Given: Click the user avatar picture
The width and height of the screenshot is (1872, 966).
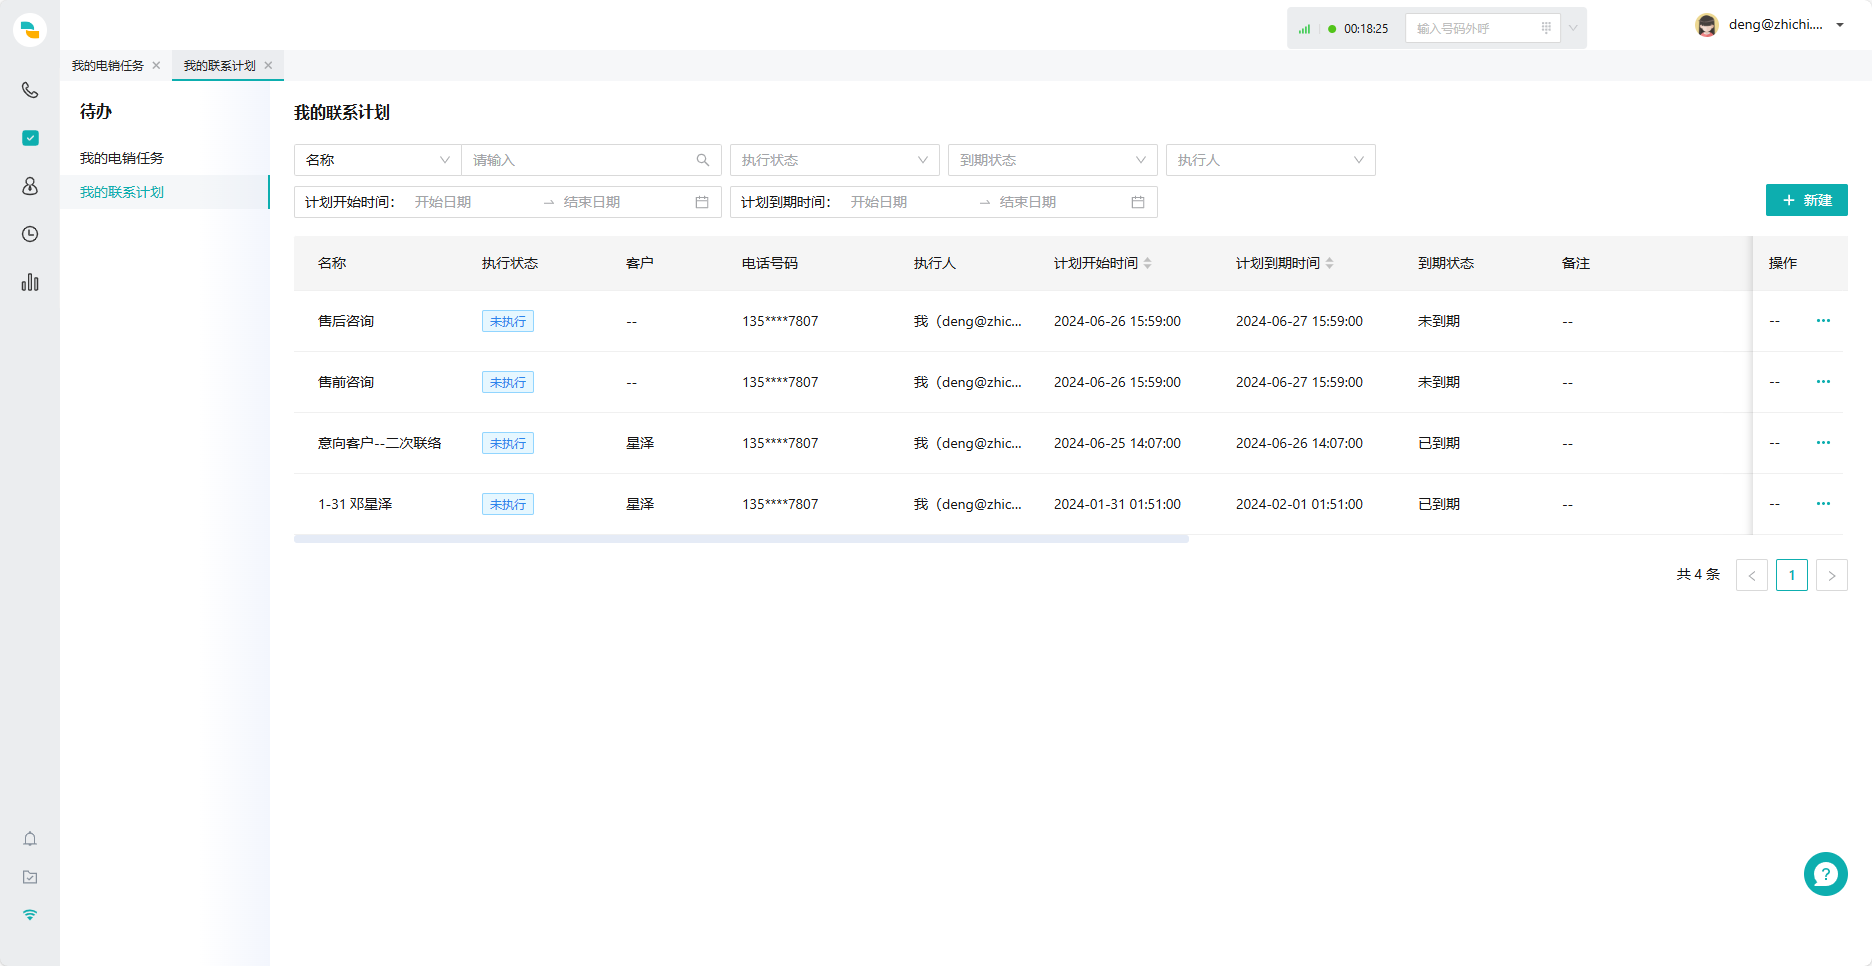Looking at the screenshot, I should click(x=1707, y=25).
